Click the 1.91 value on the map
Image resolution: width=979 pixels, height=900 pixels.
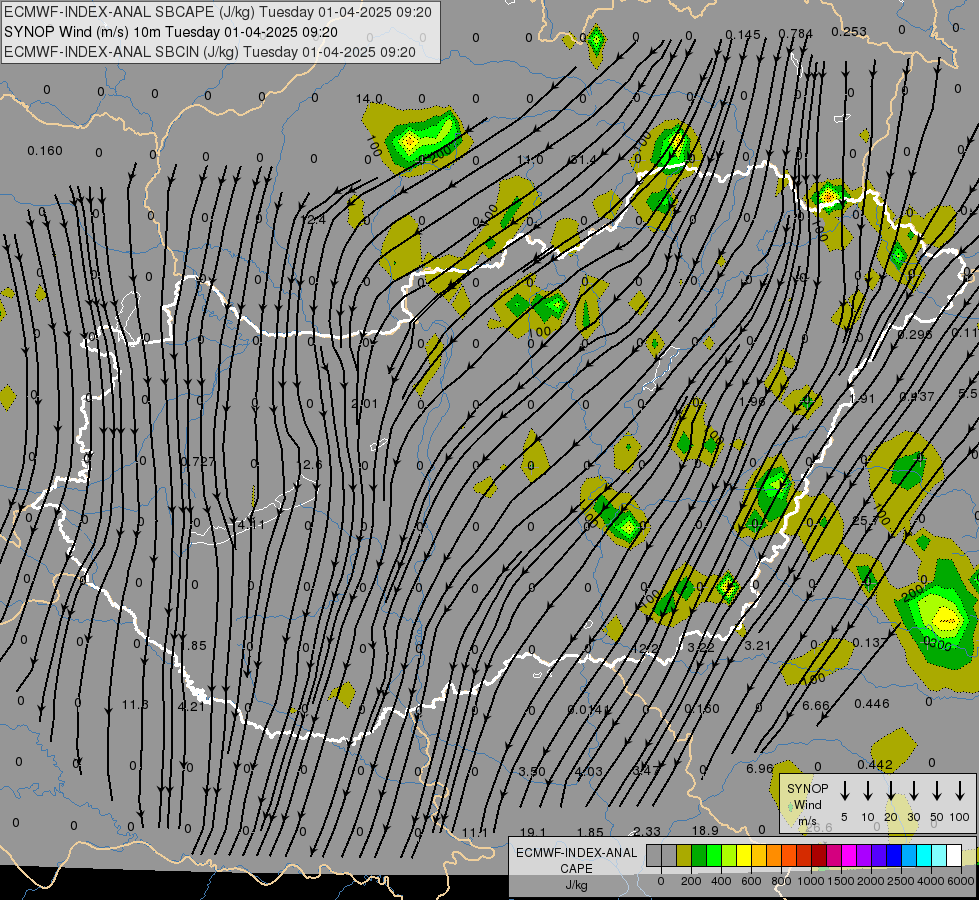(862, 398)
